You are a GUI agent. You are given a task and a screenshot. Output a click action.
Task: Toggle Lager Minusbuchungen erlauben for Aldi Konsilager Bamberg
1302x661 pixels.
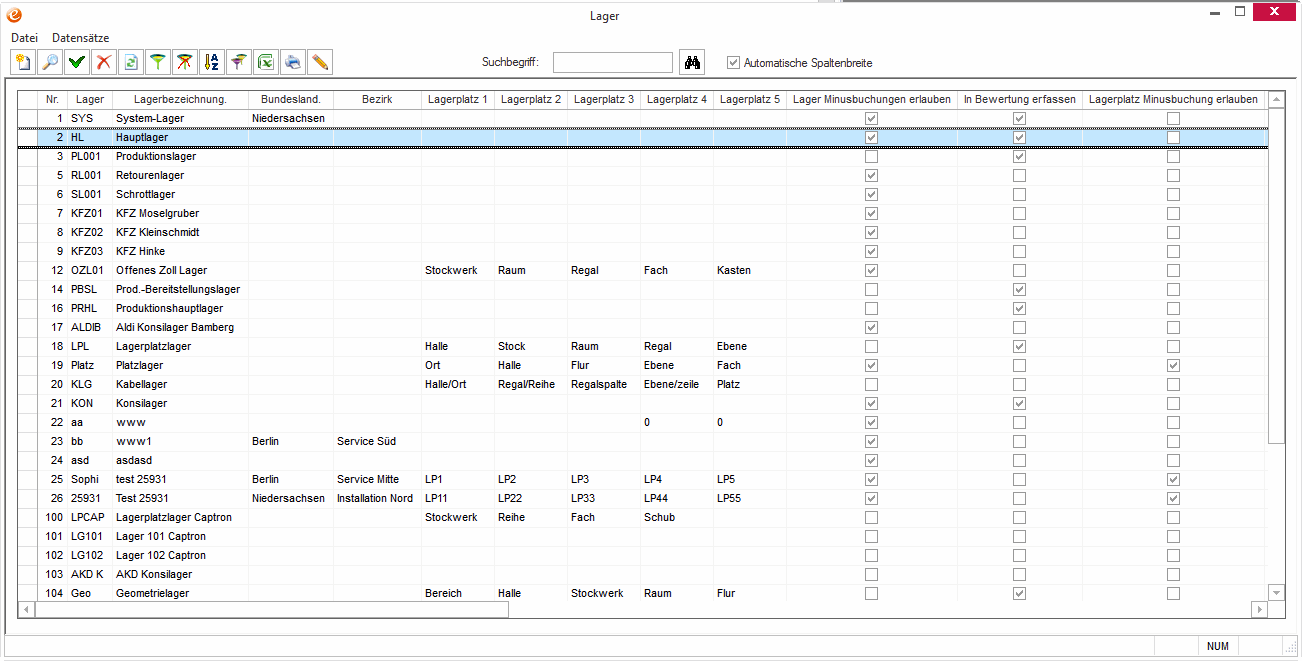tap(872, 327)
